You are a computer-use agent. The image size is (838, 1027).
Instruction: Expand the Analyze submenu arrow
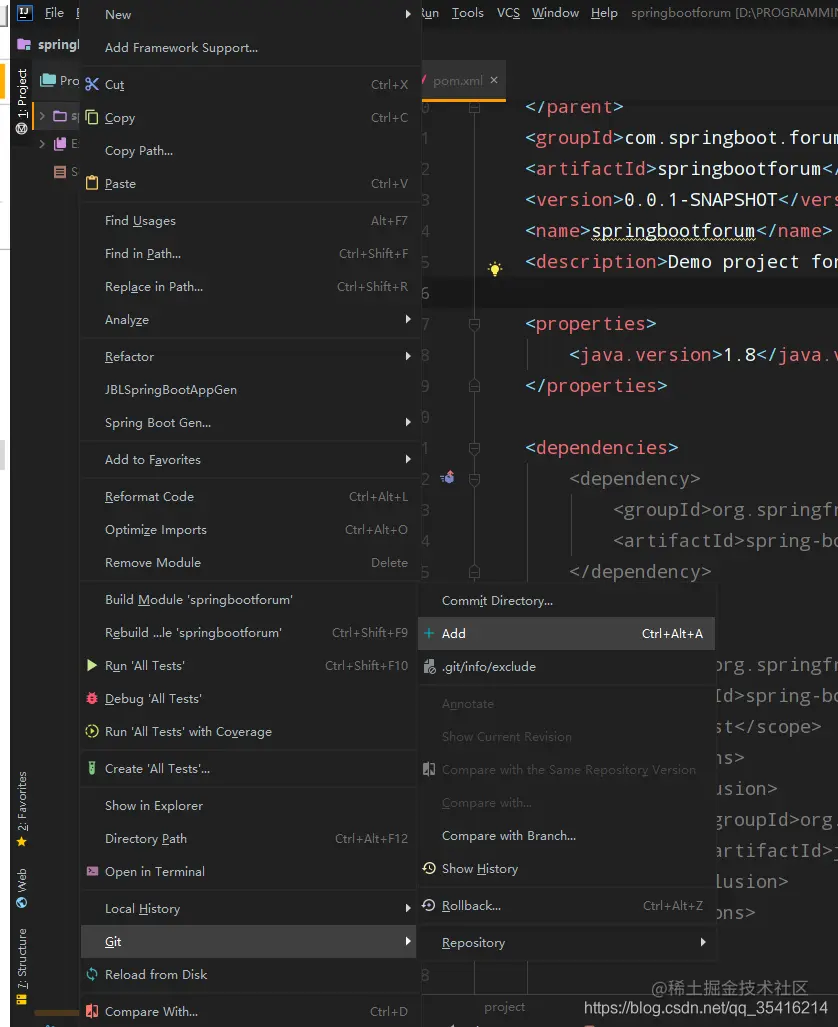coord(408,319)
